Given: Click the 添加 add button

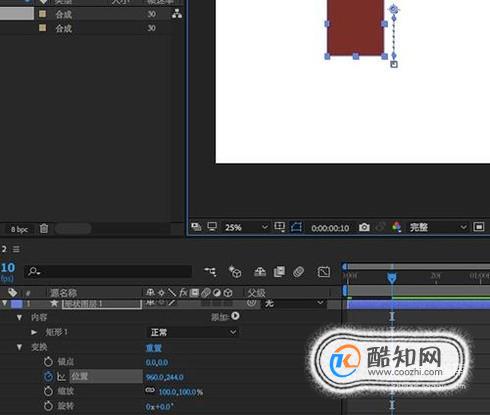Looking at the screenshot, I should (x=225, y=317).
